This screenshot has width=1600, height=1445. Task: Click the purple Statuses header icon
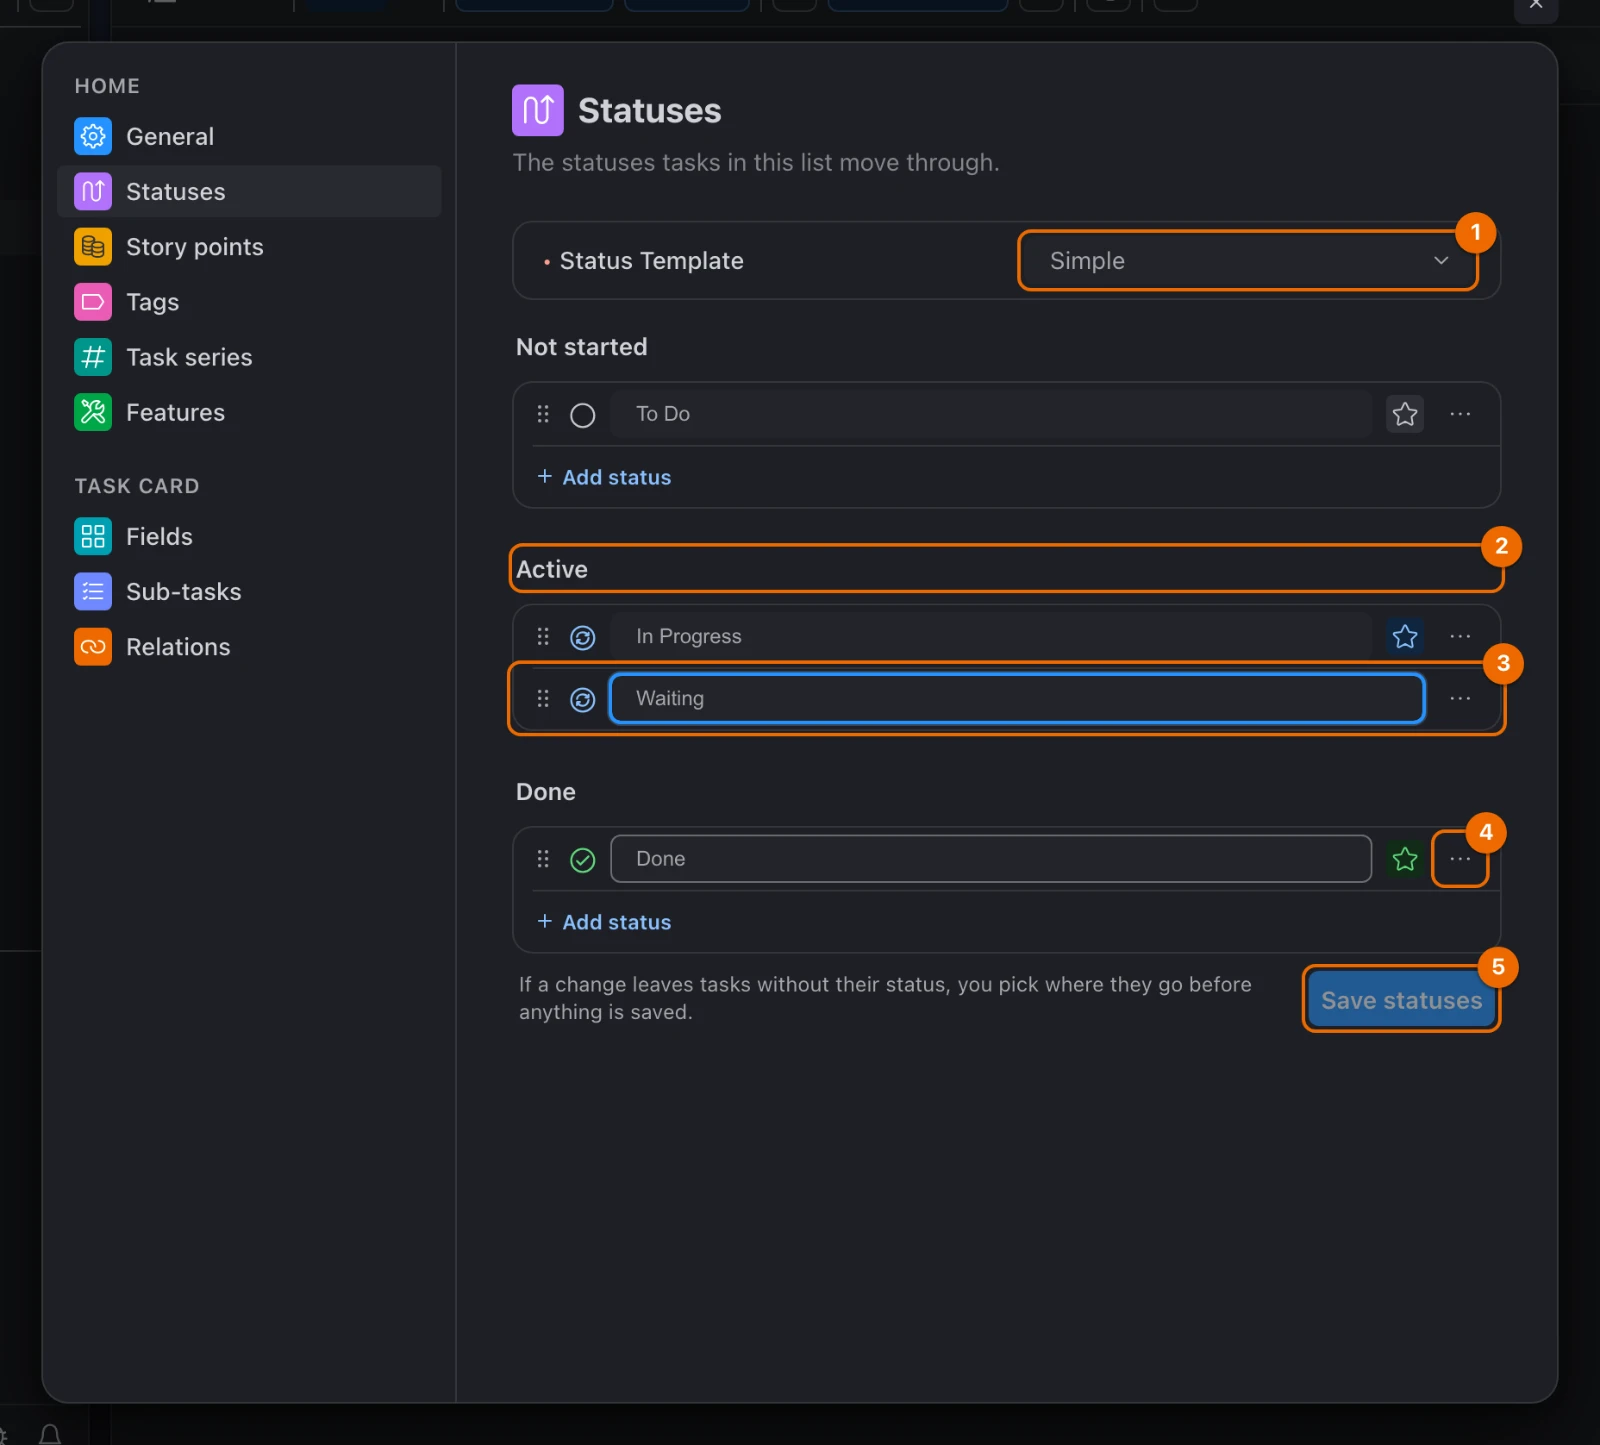pyautogui.click(x=538, y=110)
